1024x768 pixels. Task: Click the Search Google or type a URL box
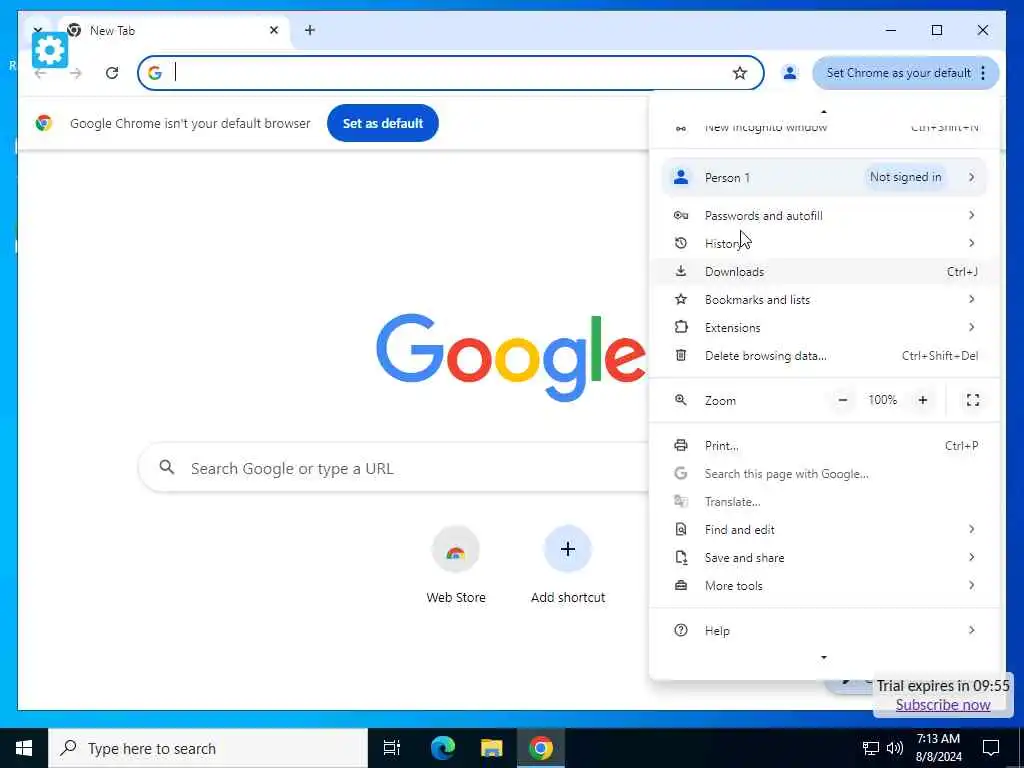pyautogui.click(x=394, y=468)
